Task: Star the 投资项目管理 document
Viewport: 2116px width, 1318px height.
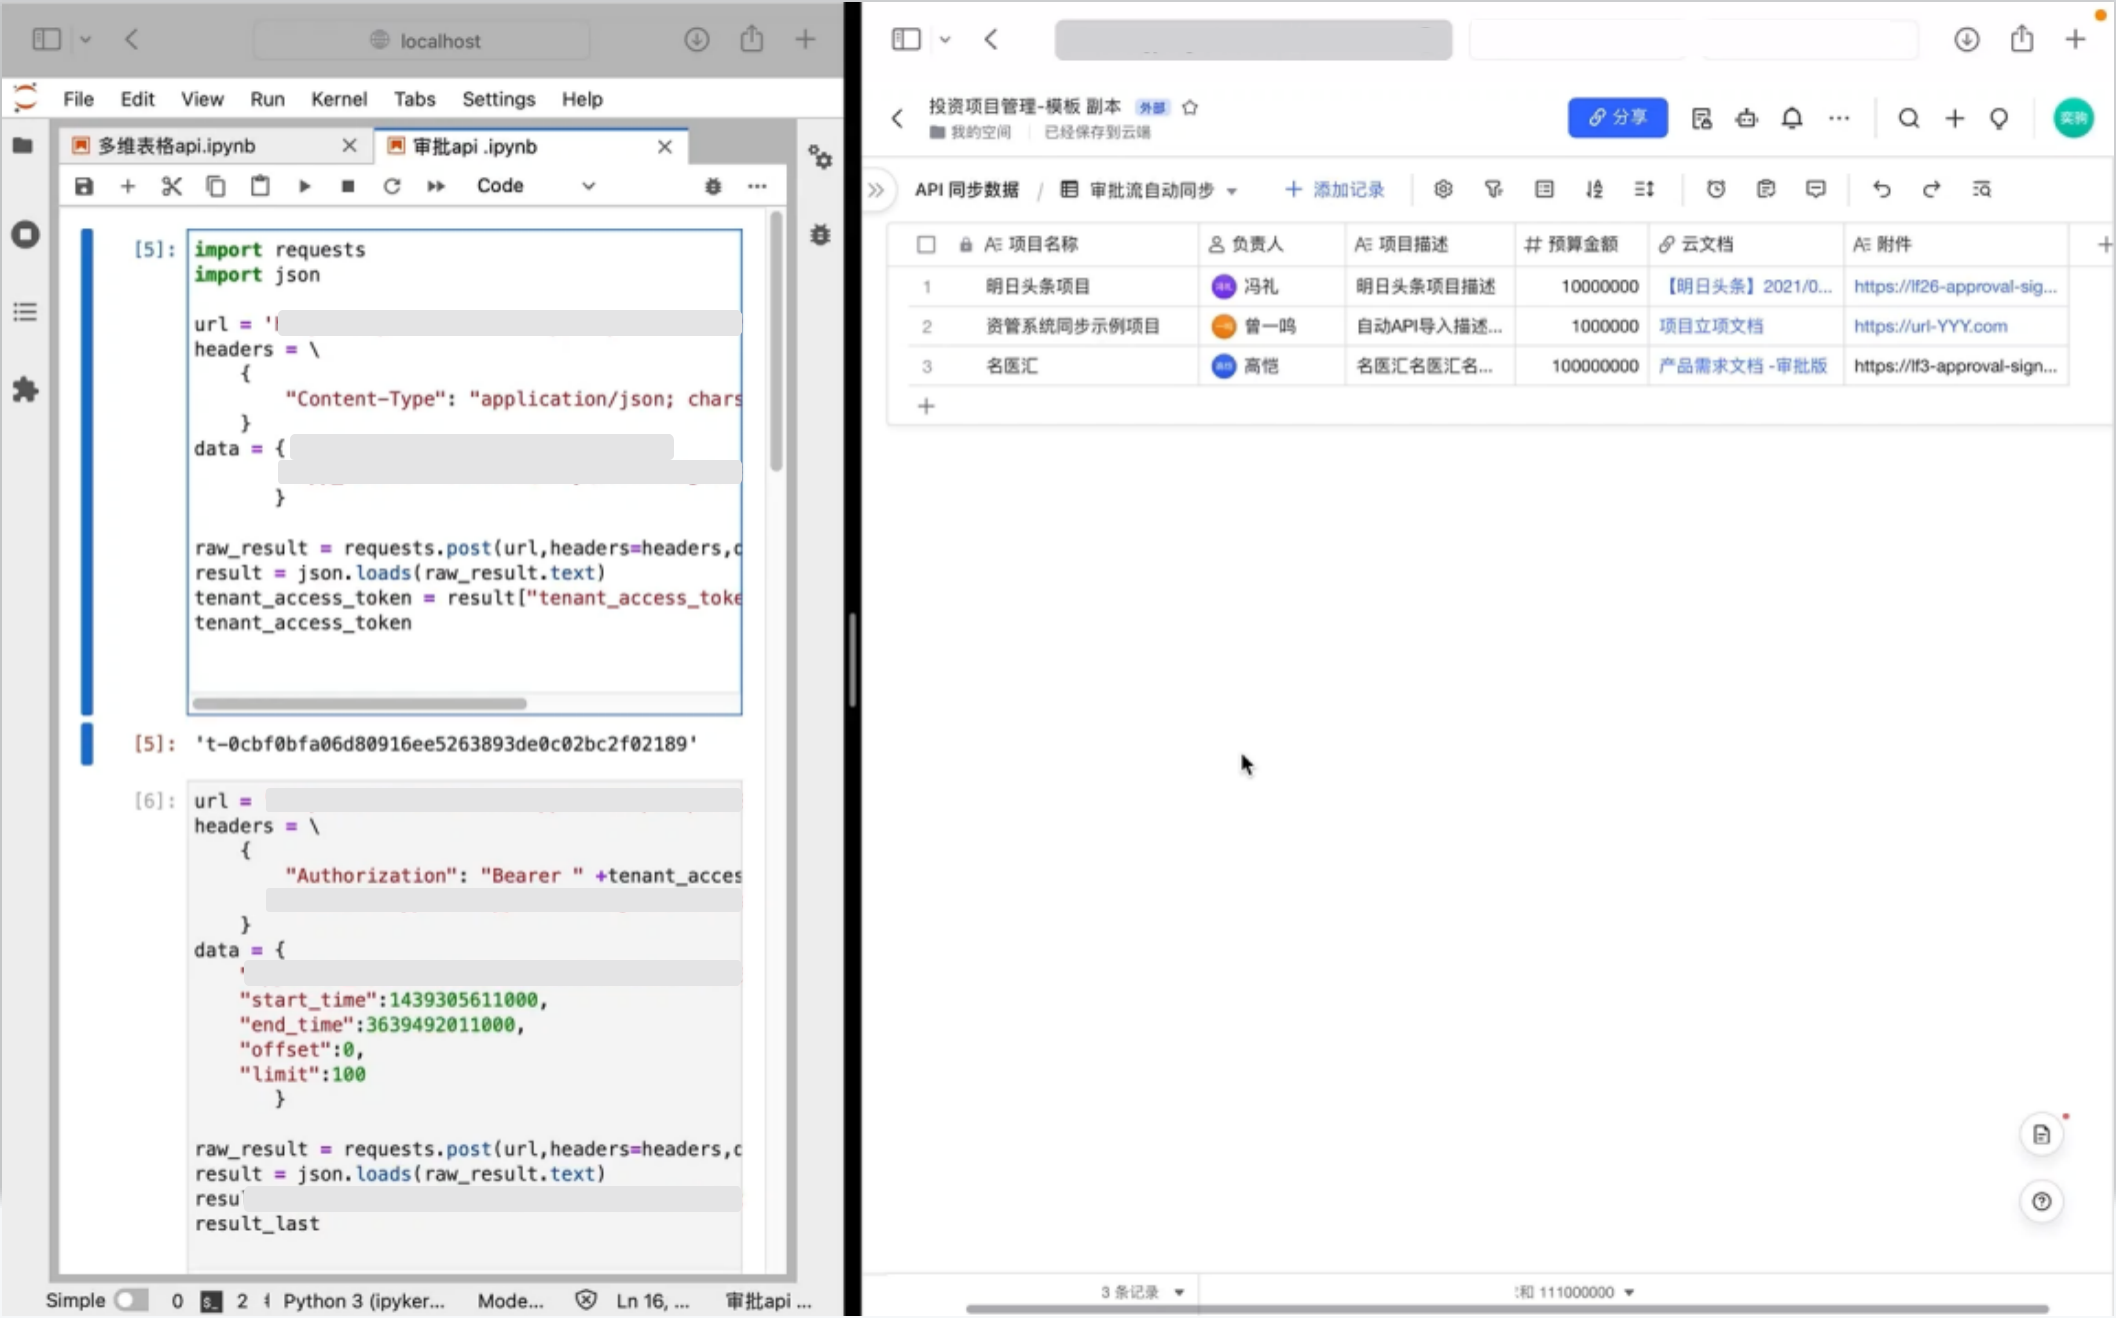Action: [1189, 107]
